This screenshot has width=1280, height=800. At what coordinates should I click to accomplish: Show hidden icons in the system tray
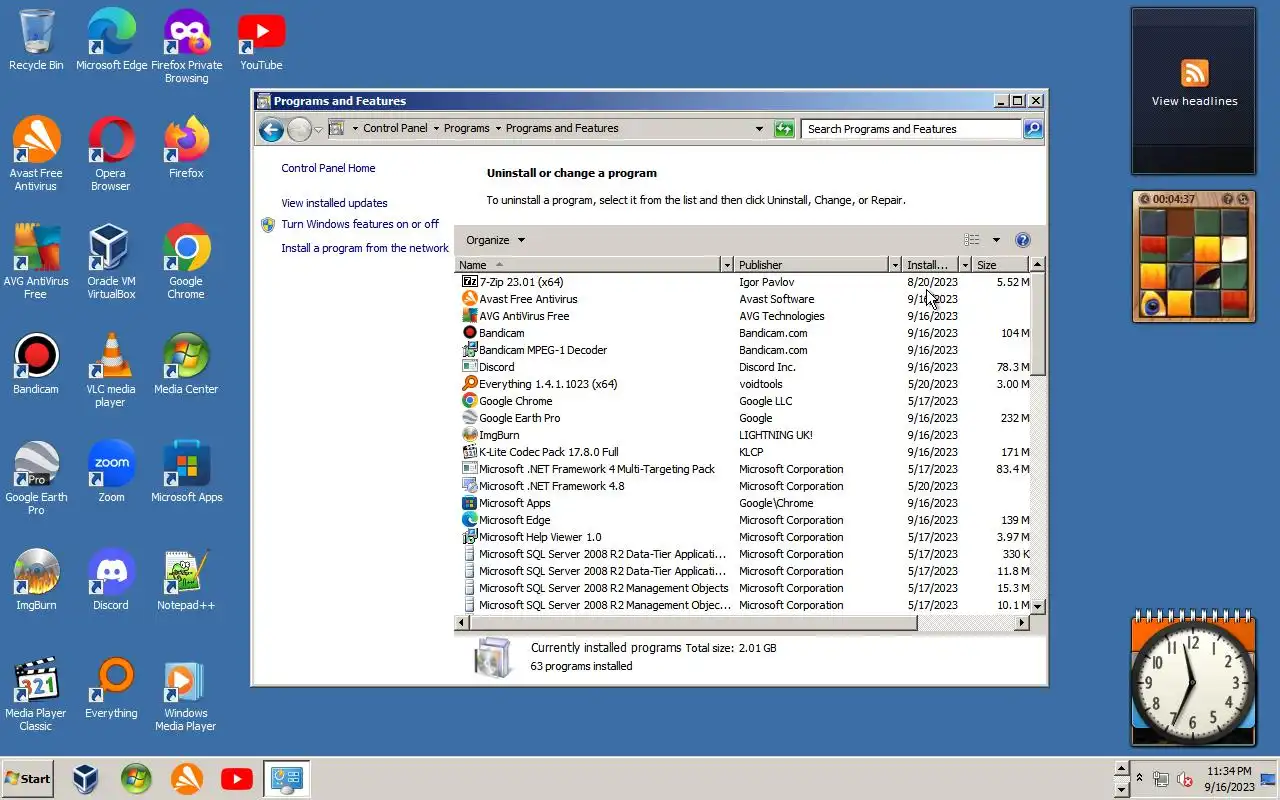pos(1139,778)
